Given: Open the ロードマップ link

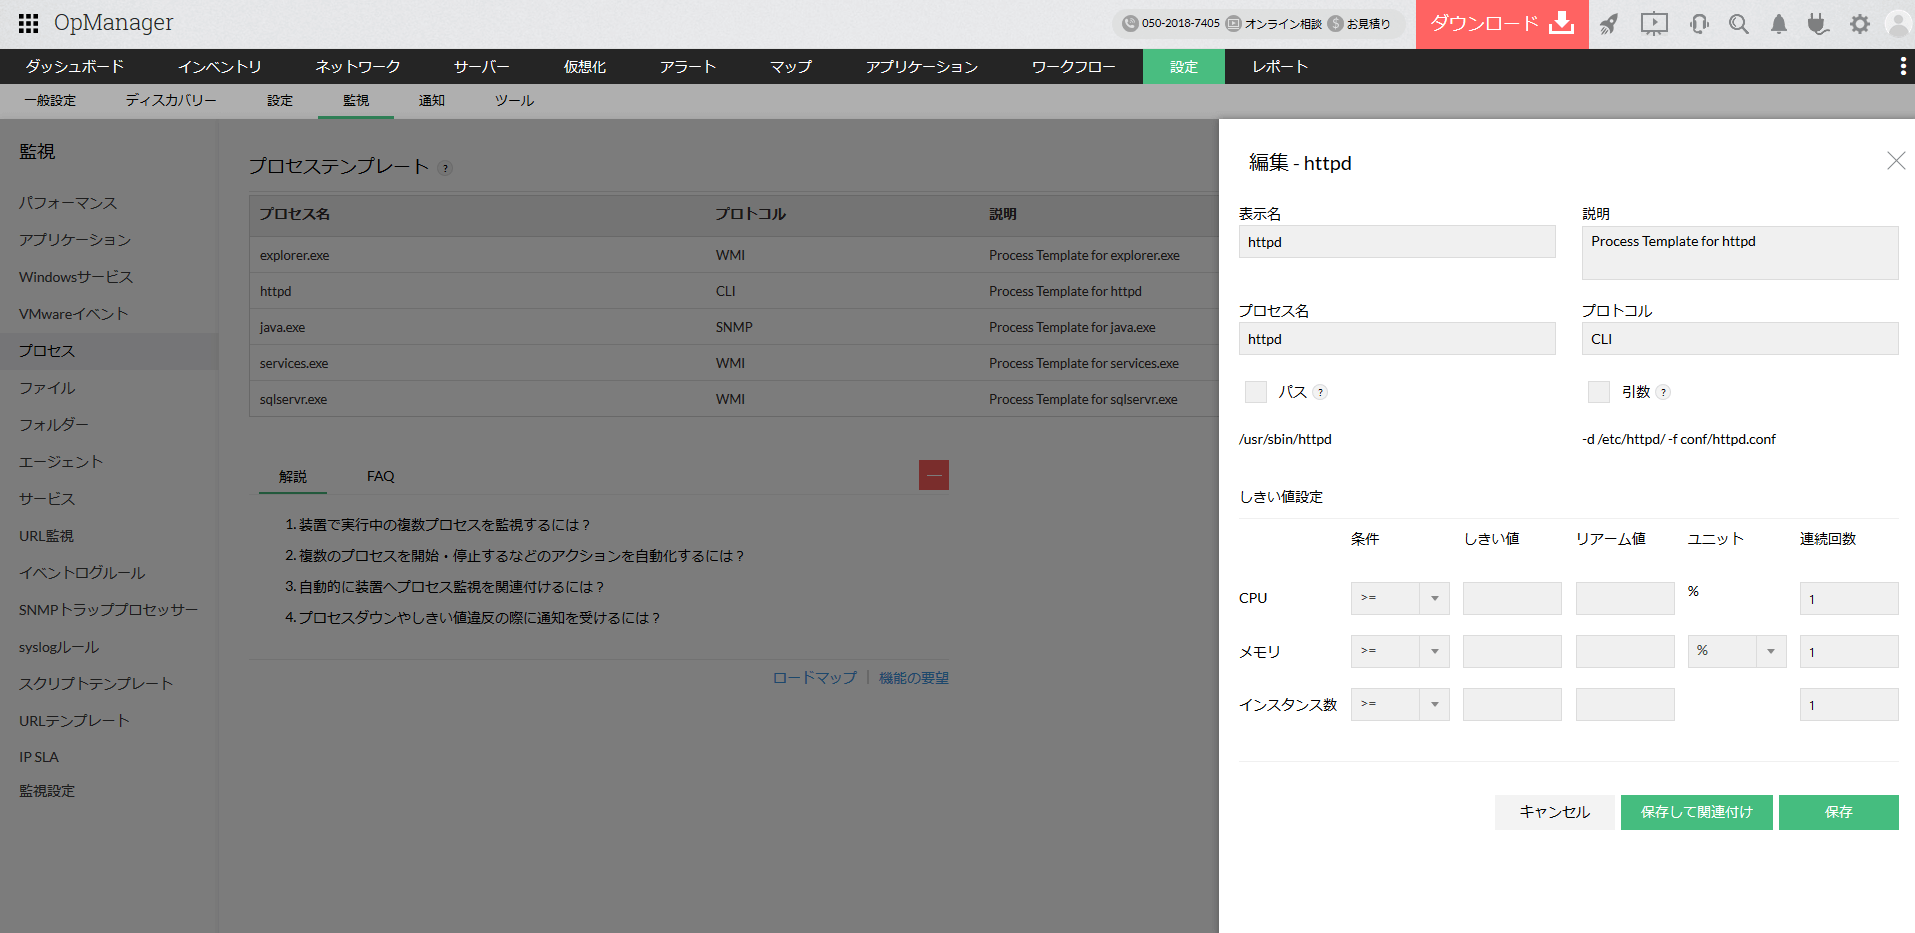Looking at the screenshot, I should (815, 678).
